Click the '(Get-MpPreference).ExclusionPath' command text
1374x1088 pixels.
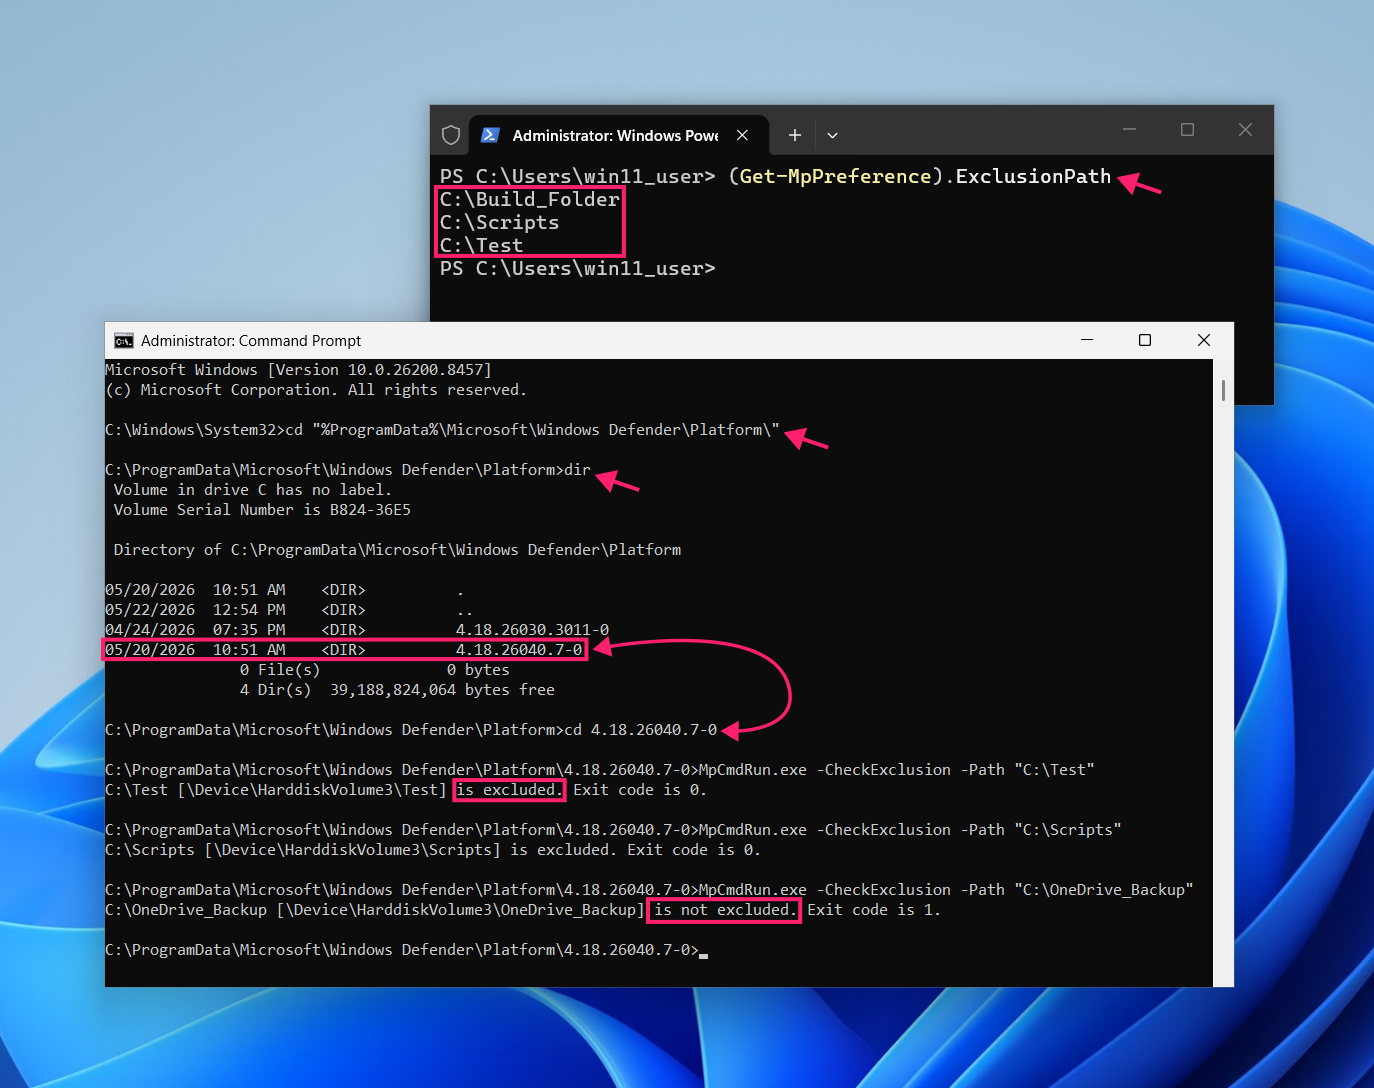point(919,176)
